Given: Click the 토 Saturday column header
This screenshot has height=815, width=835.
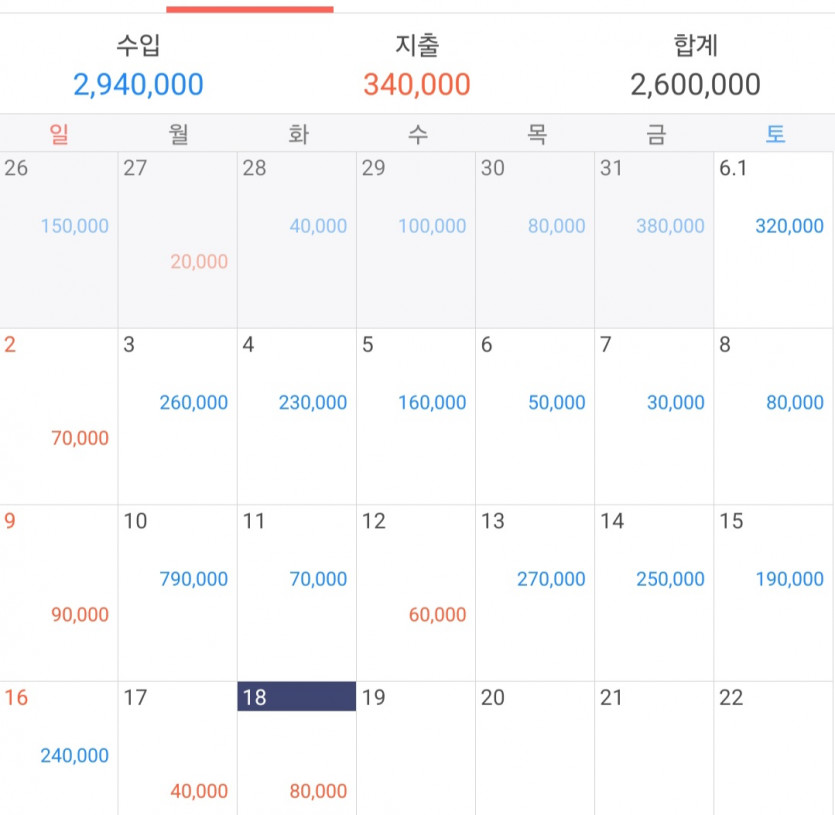Looking at the screenshot, I should coord(775,133).
